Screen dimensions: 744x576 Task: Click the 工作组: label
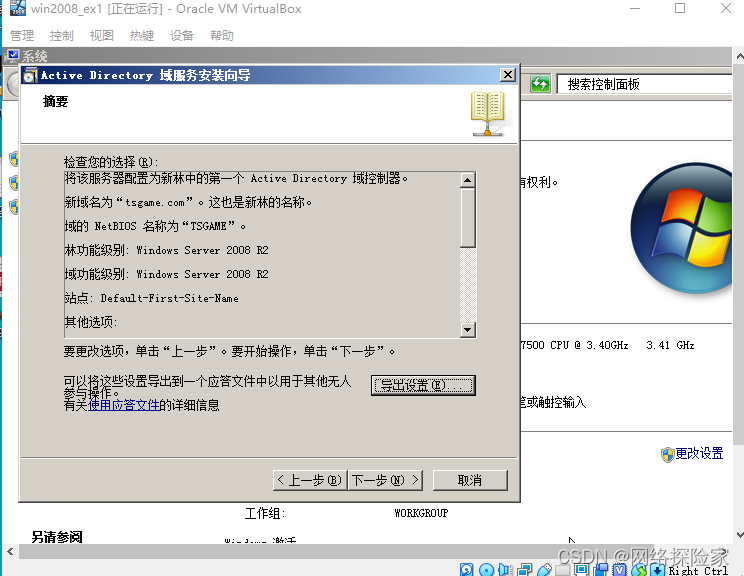[x=265, y=513]
